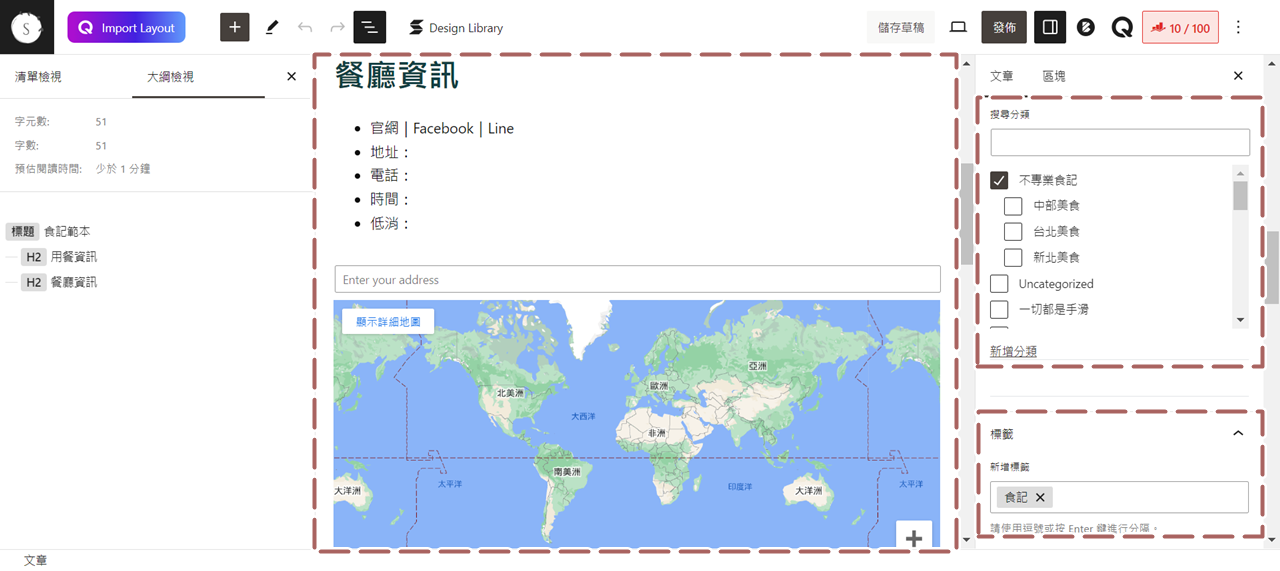The width and height of the screenshot is (1280, 571).
Task: Open the three-dot options menu
Action: [1238, 27]
